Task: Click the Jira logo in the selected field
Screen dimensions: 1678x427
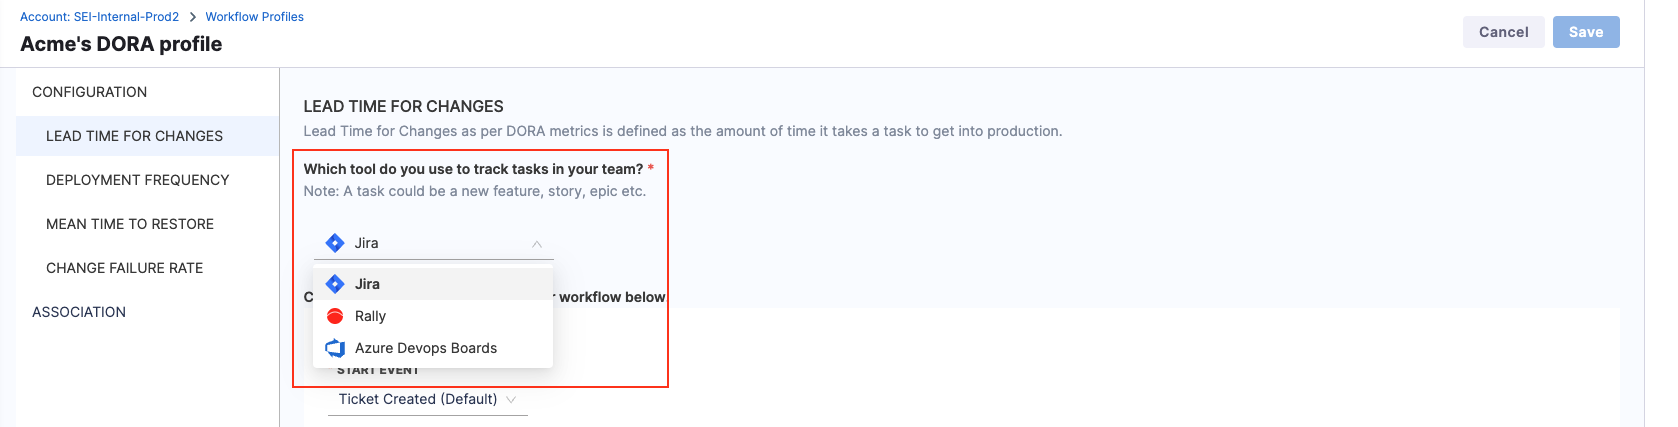Action: click(335, 243)
